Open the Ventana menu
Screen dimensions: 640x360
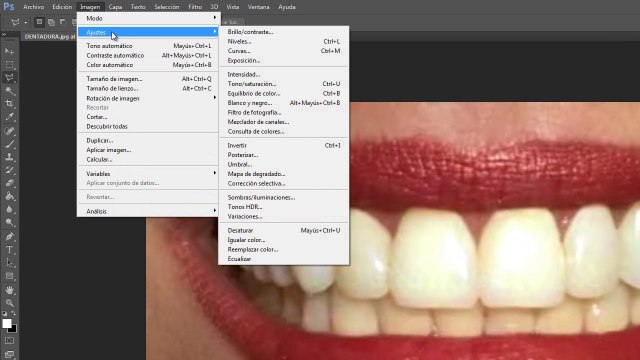(258, 7)
